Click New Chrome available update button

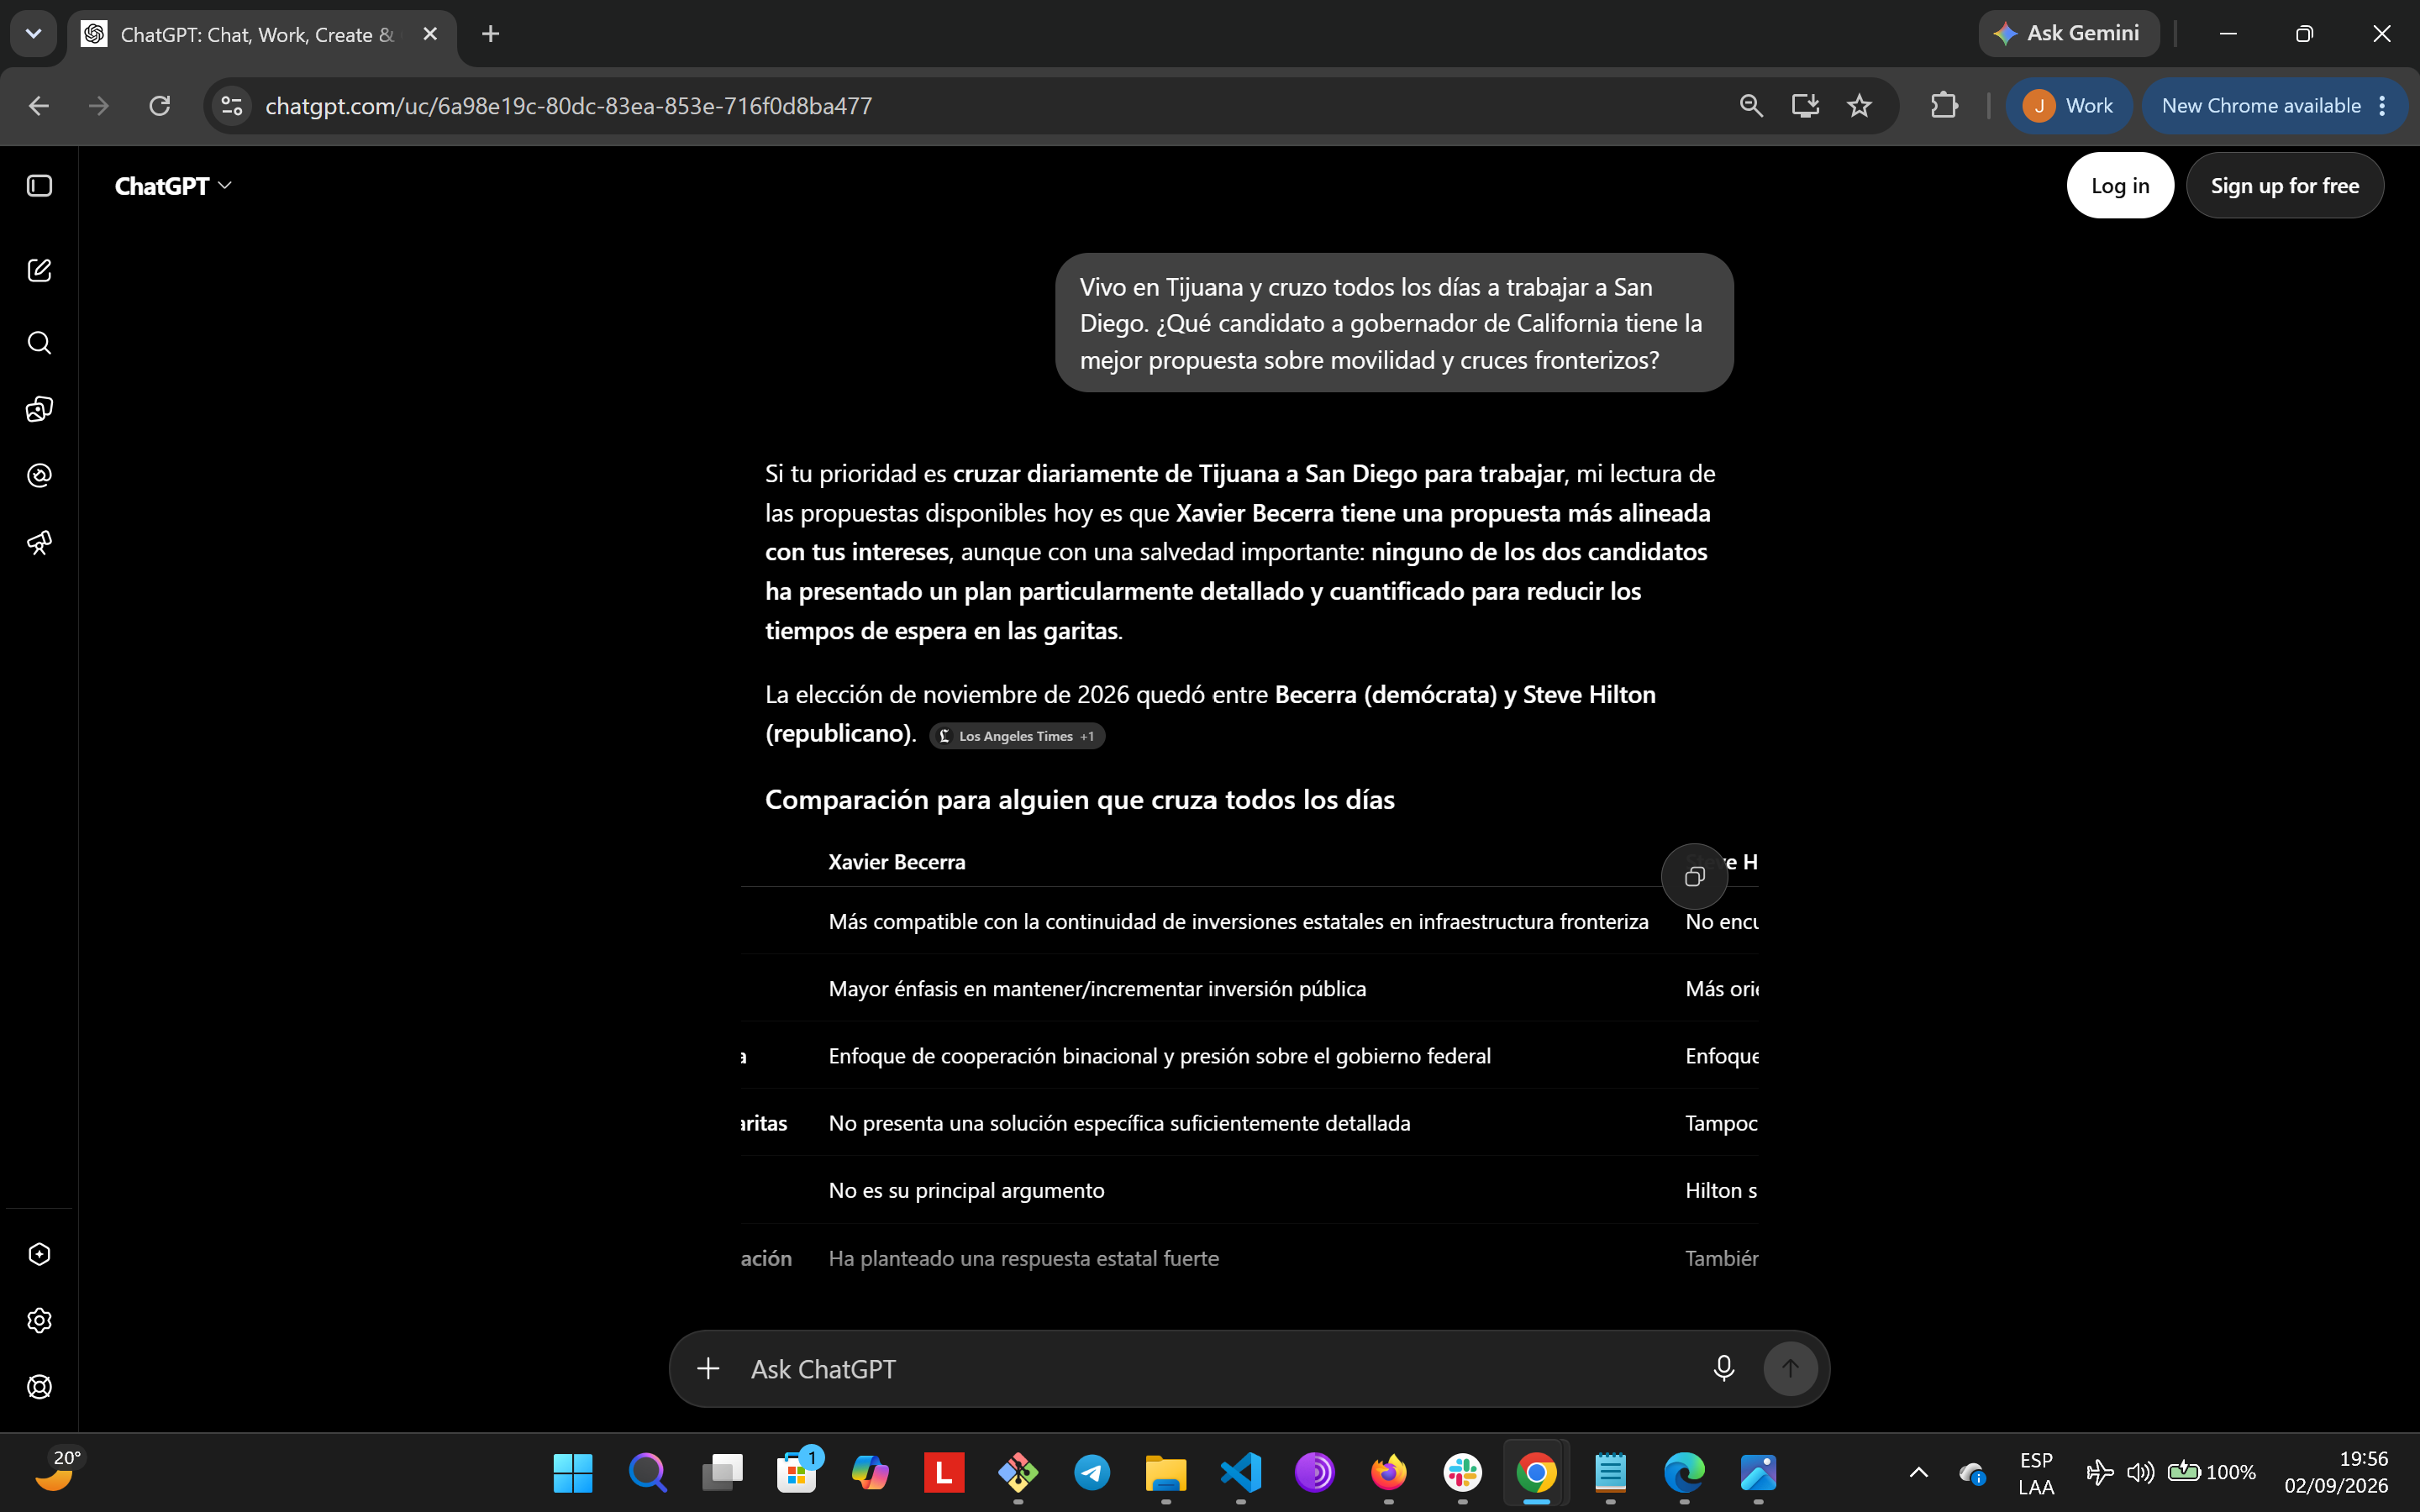pyautogui.click(x=2274, y=106)
